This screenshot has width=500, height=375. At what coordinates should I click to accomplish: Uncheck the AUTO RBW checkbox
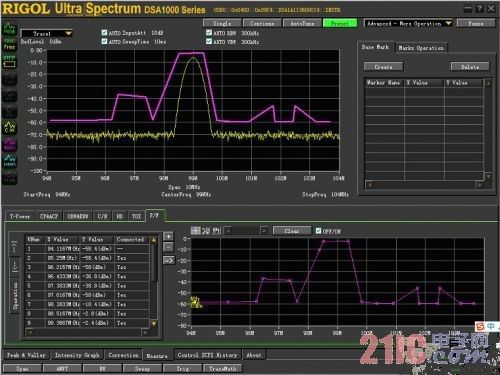tap(209, 33)
